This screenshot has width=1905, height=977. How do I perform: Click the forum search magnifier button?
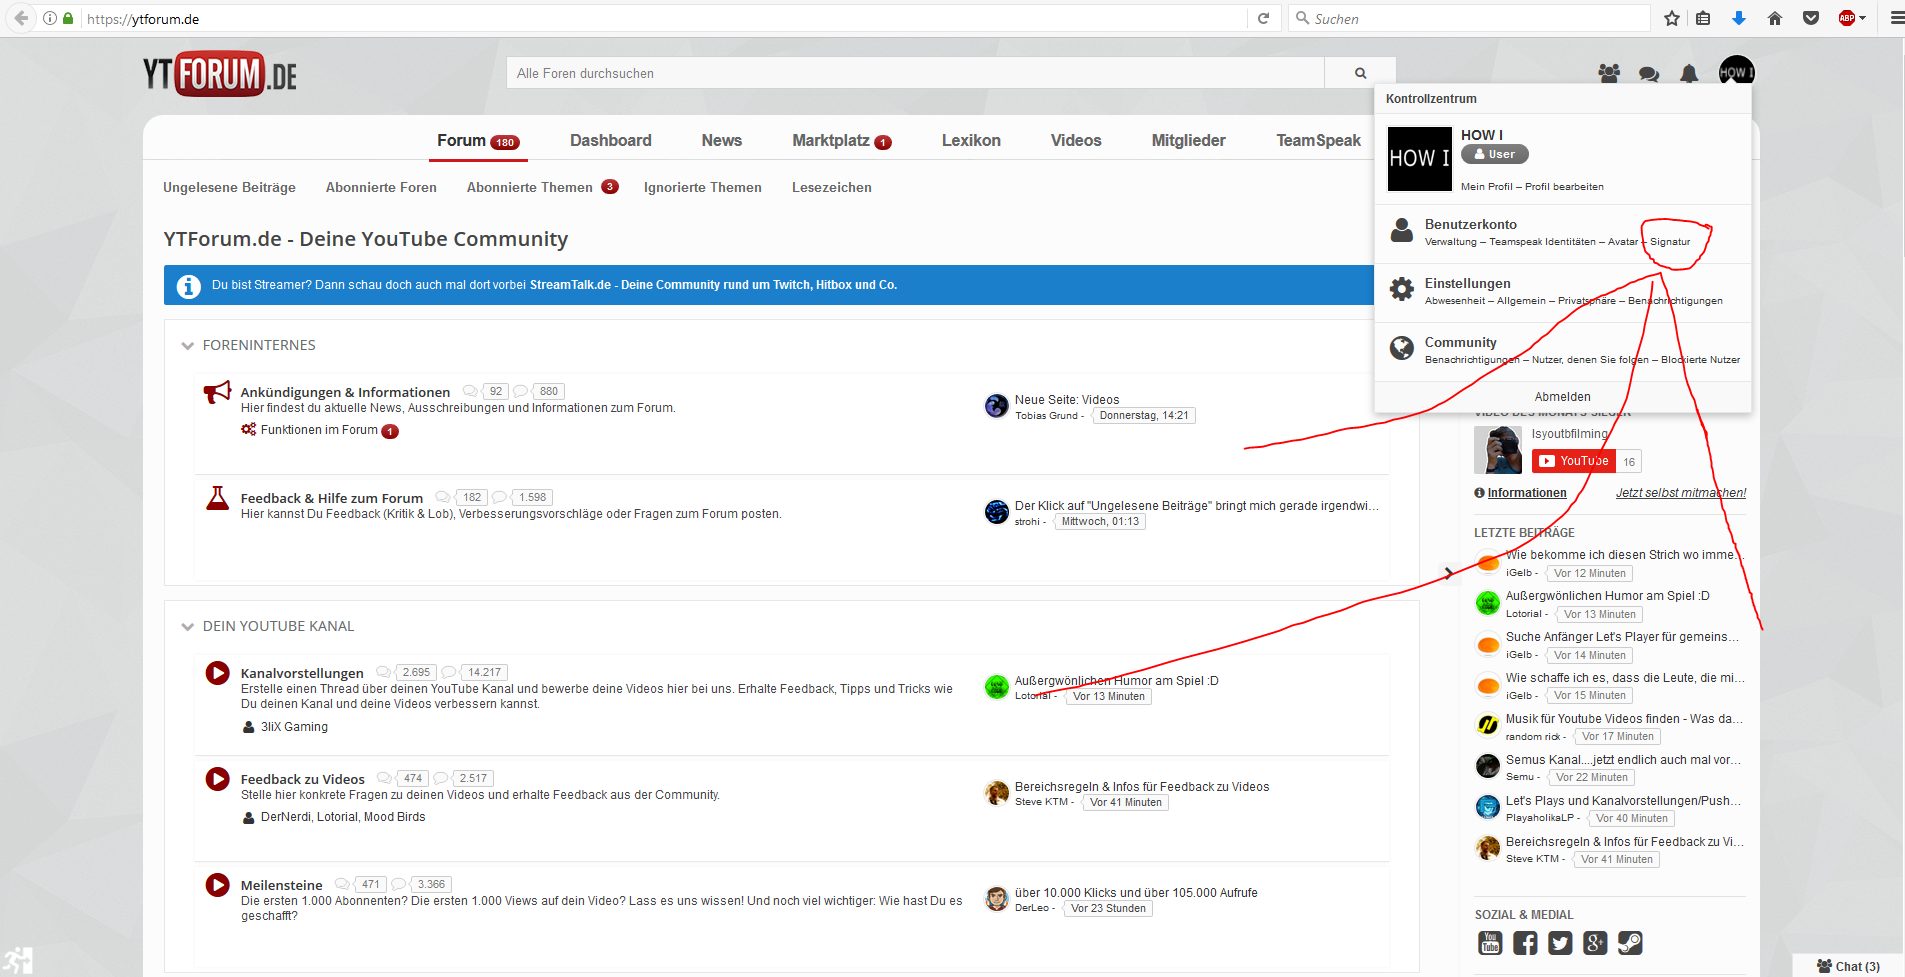[x=1360, y=73]
